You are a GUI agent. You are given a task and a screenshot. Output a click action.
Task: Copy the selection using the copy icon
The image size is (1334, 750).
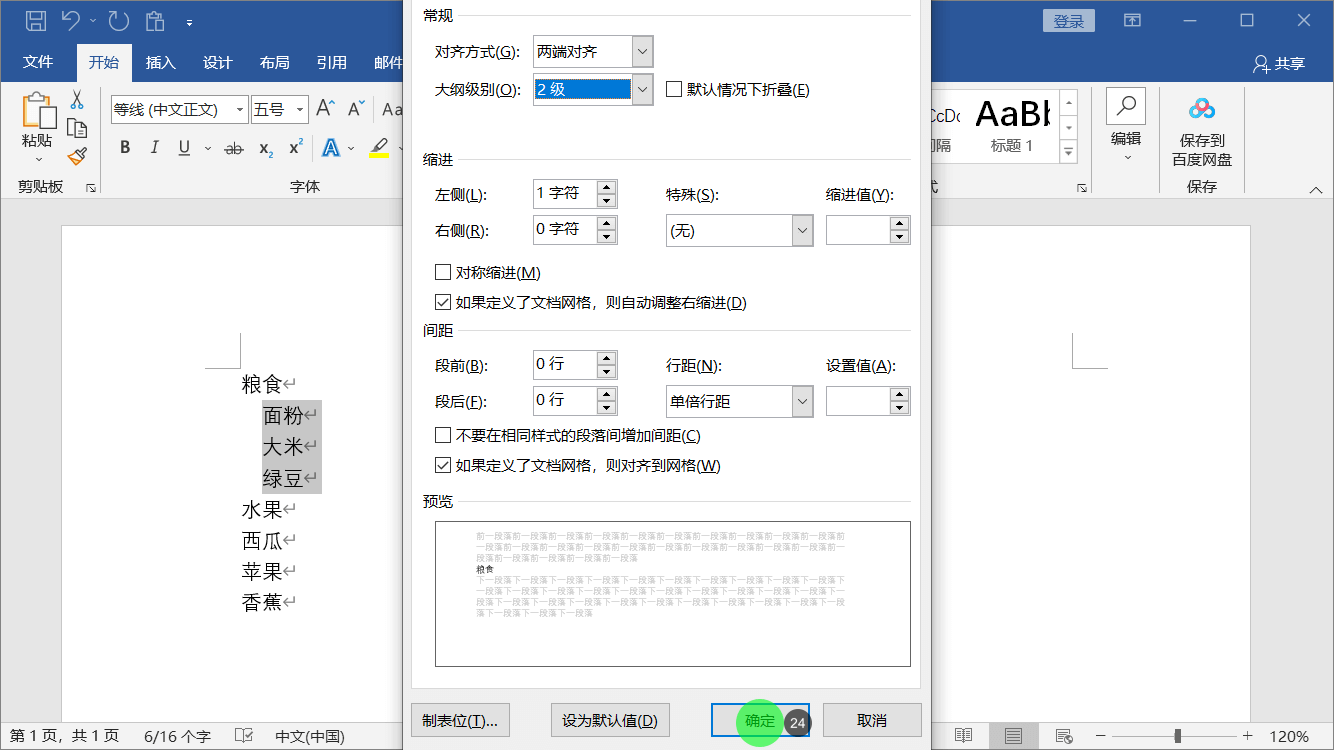(x=77, y=128)
